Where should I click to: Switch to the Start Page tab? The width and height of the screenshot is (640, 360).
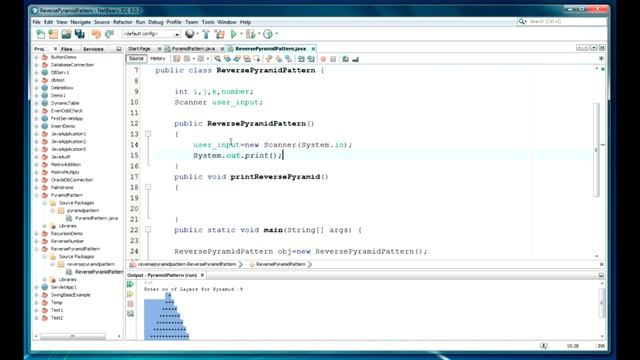(140, 49)
